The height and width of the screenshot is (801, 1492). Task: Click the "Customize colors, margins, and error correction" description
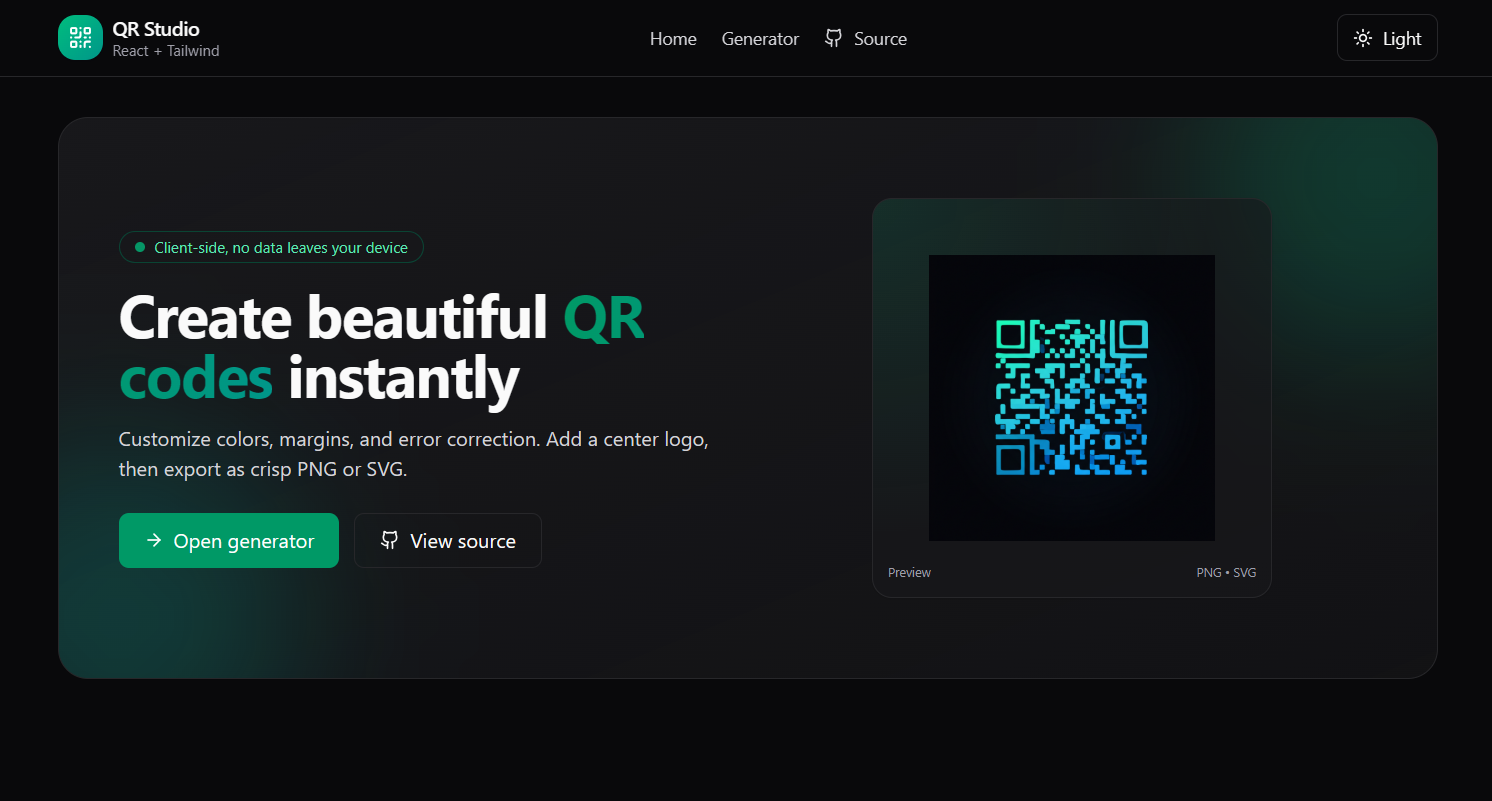coord(414,454)
